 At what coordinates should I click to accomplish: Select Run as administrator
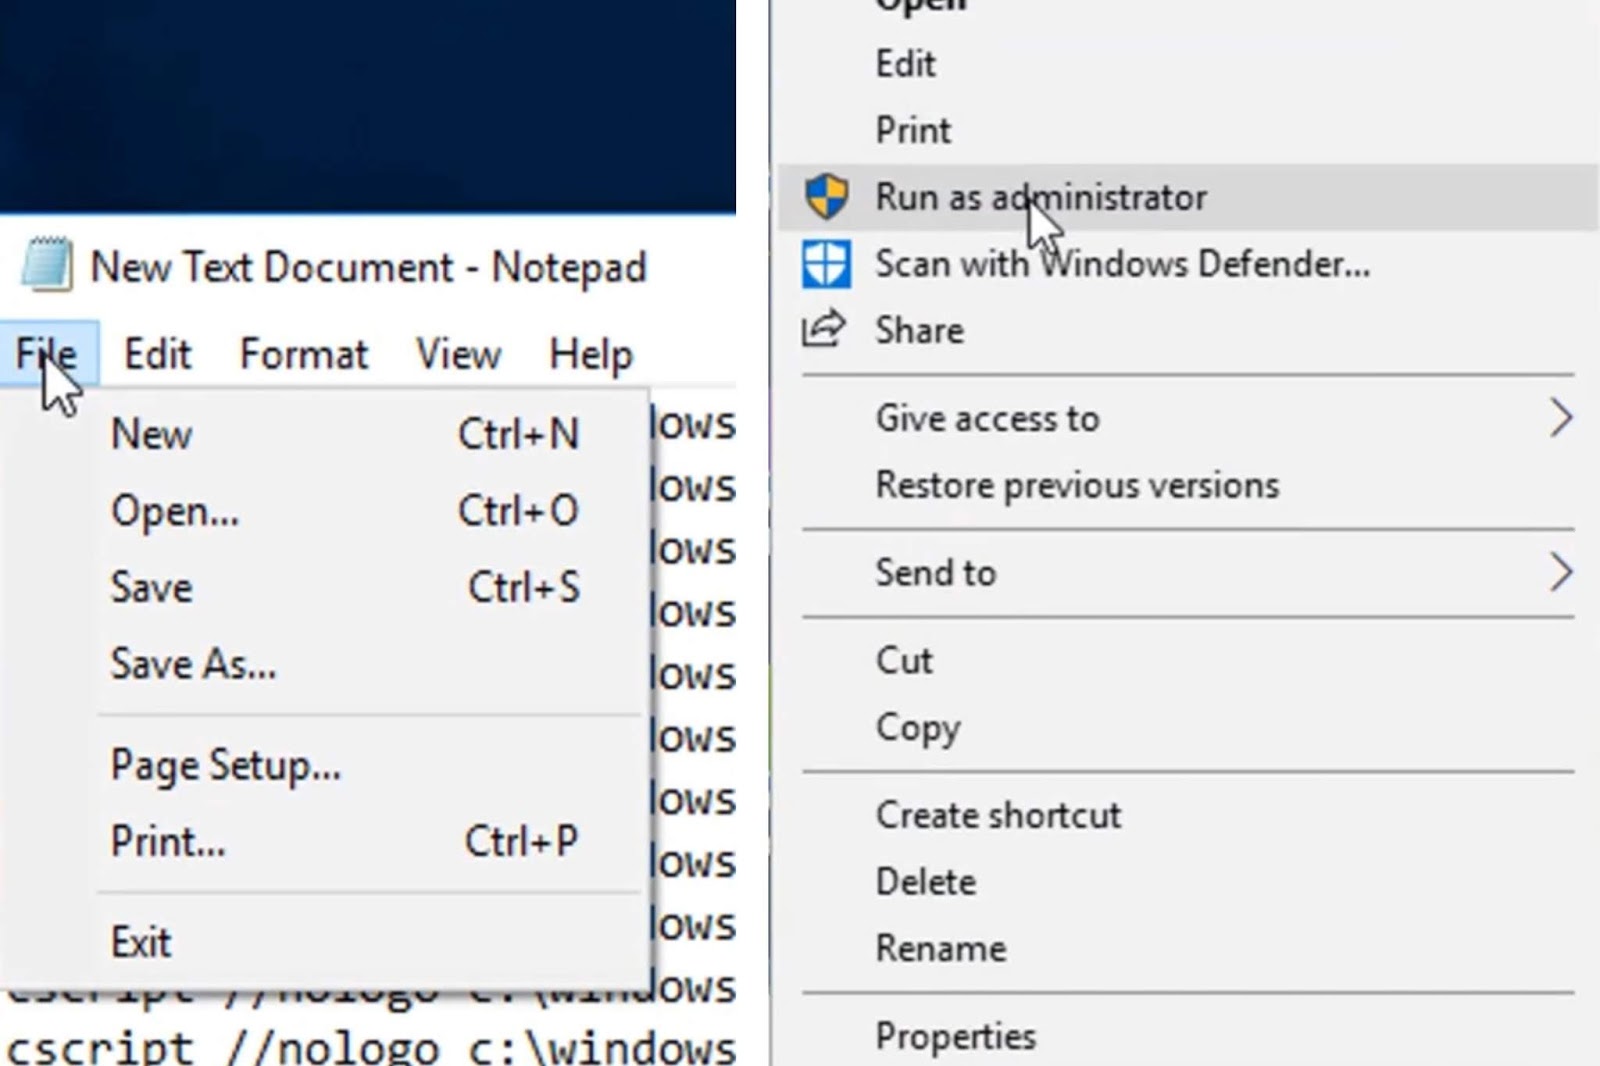click(1187, 197)
